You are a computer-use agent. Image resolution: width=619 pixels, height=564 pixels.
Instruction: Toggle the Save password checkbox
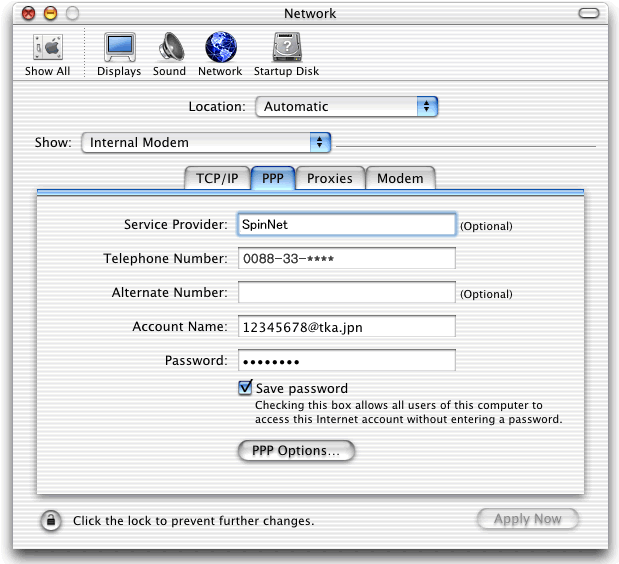pyautogui.click(x=245, y=387)
